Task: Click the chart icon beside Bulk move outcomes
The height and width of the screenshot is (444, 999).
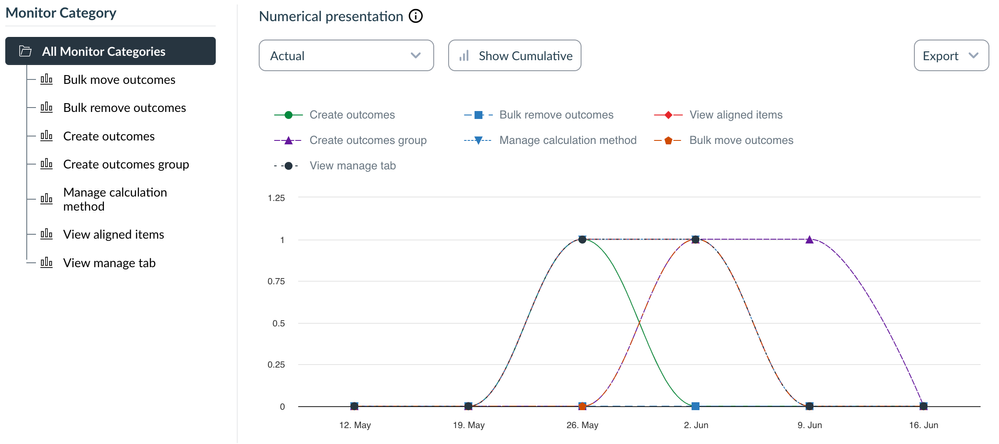Action: tap(46, 80)
